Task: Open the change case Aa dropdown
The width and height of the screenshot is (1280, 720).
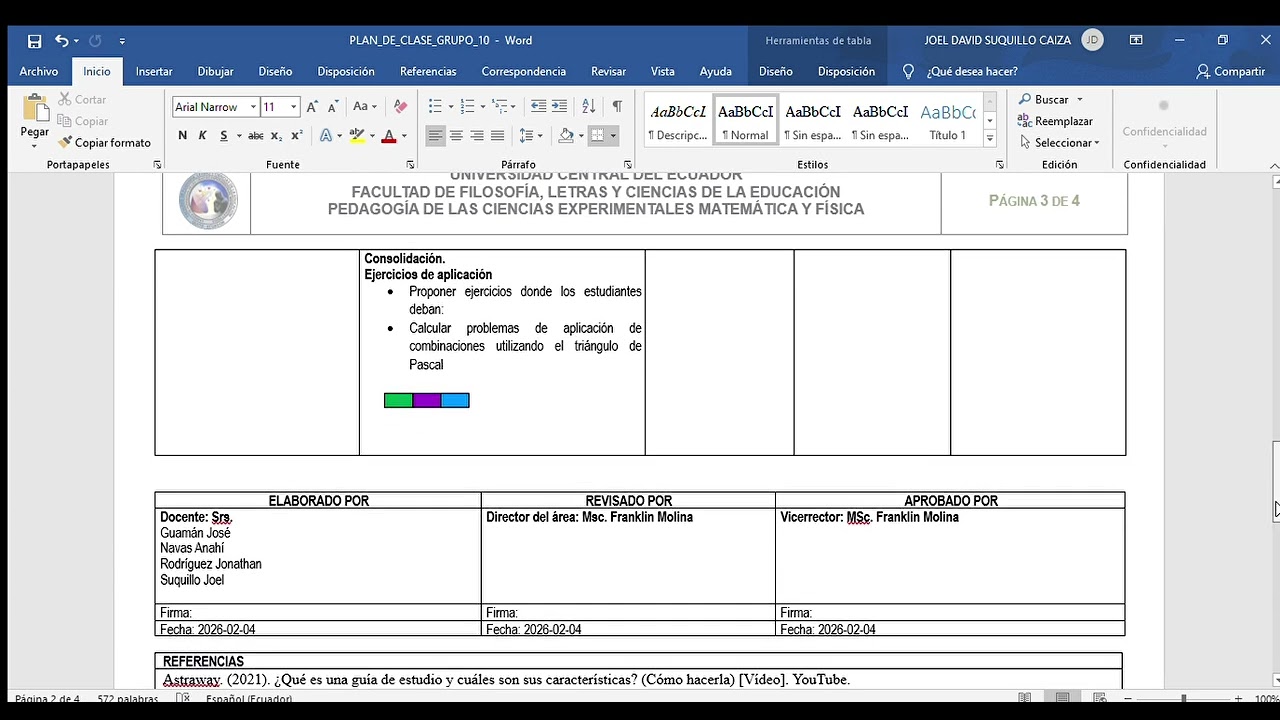Action: pyautogui.click(x=365, y=107)
